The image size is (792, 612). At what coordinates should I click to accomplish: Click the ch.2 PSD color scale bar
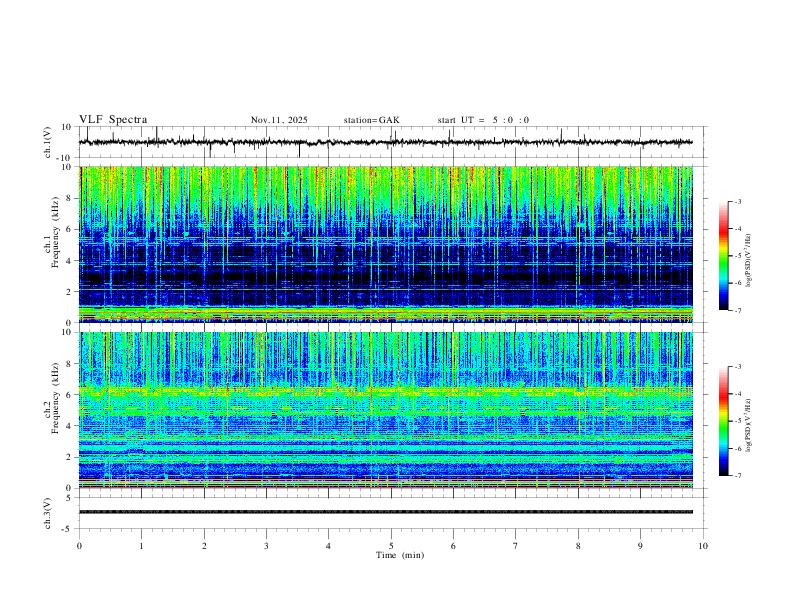(724, 421)
